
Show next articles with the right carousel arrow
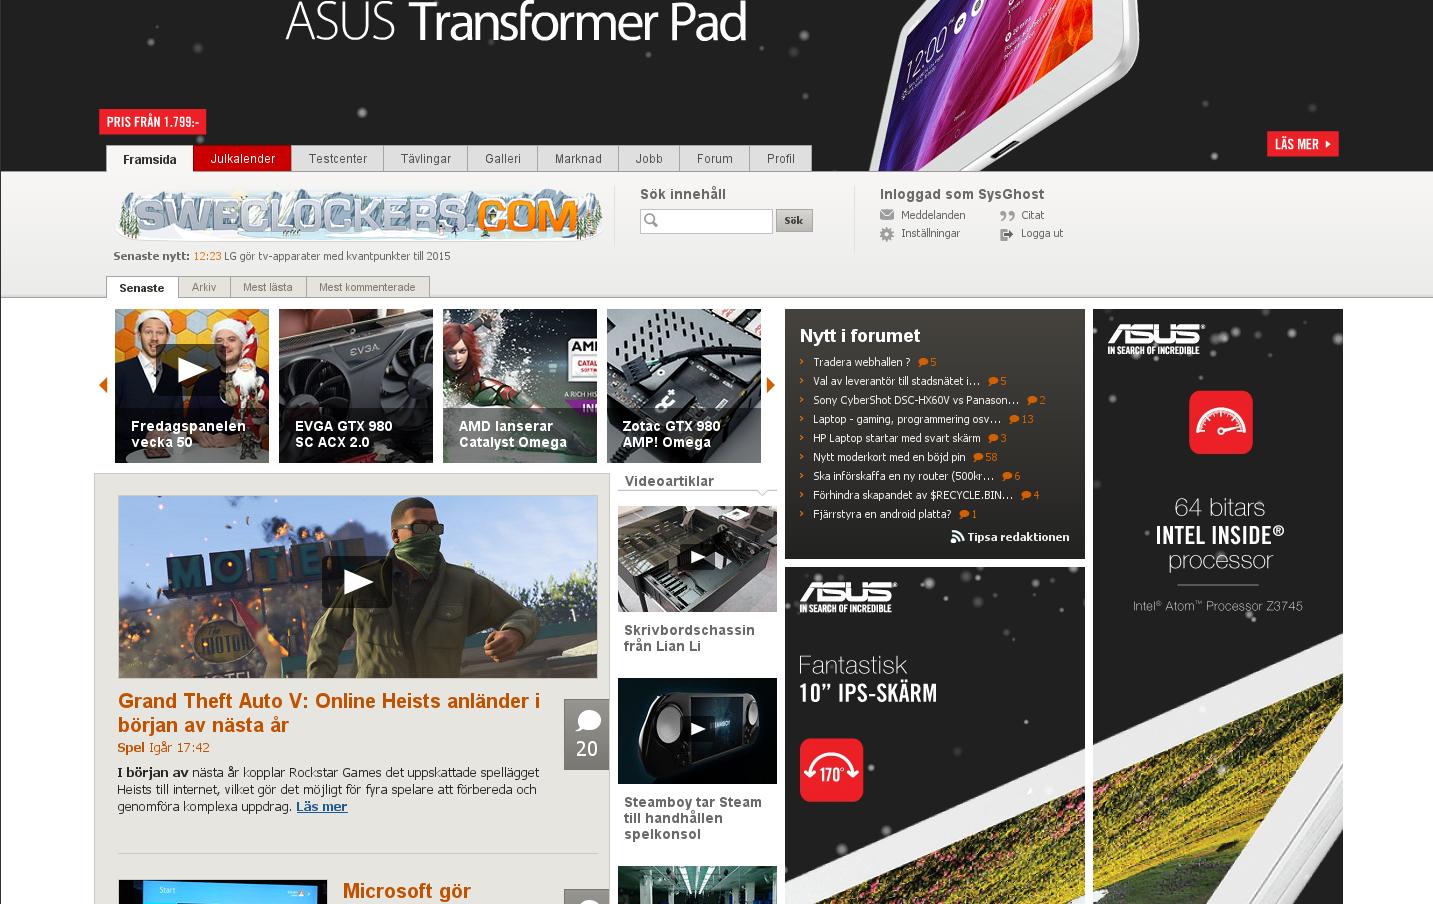[771, 385]
